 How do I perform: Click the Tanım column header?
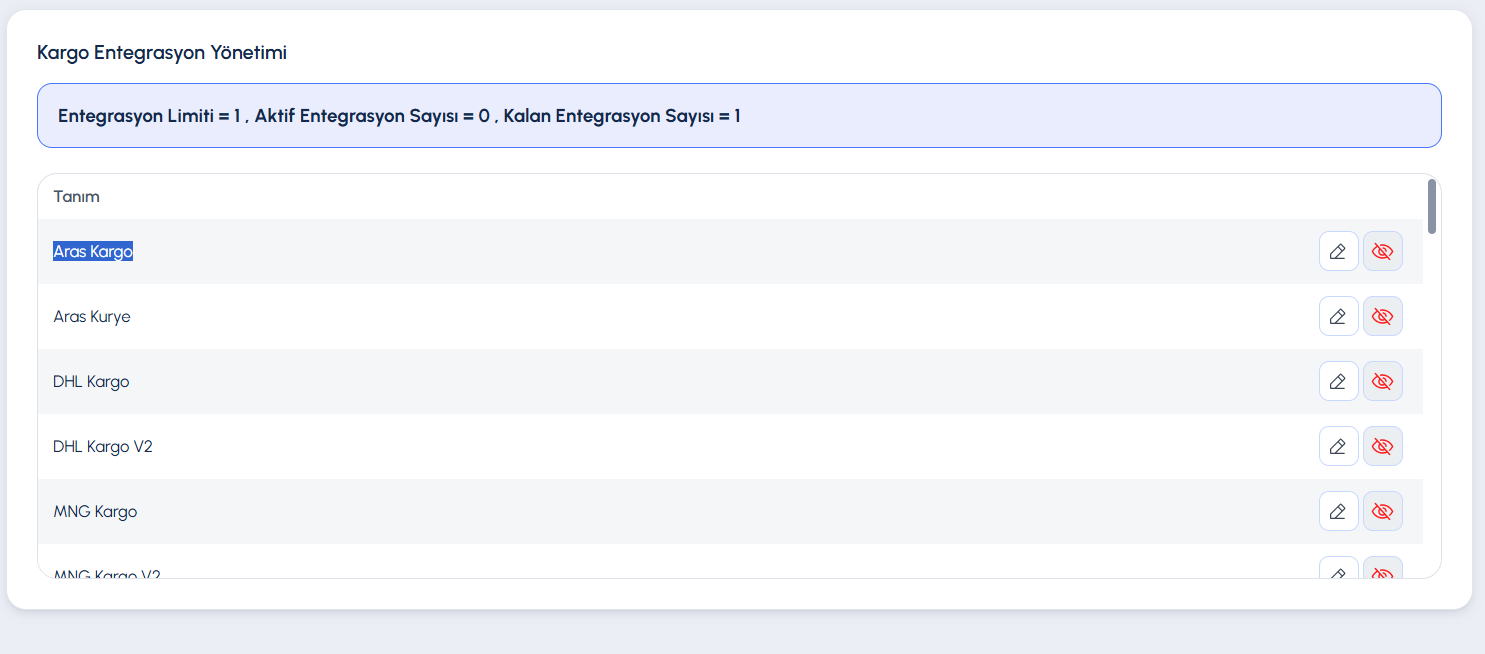(77, 197)
